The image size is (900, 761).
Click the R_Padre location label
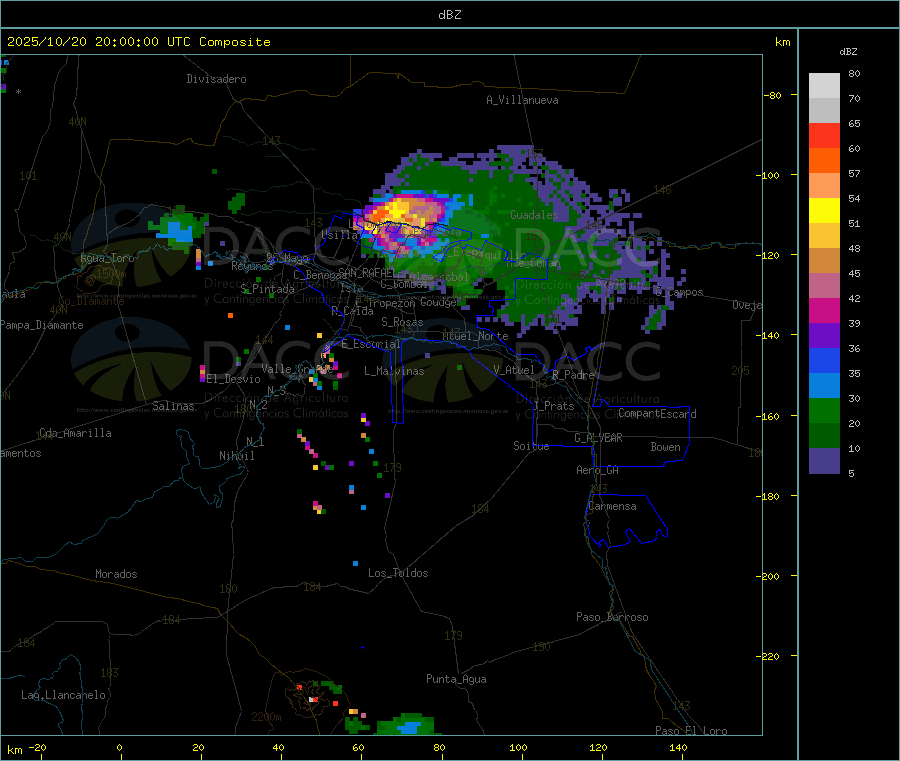(x=573, y=375)
